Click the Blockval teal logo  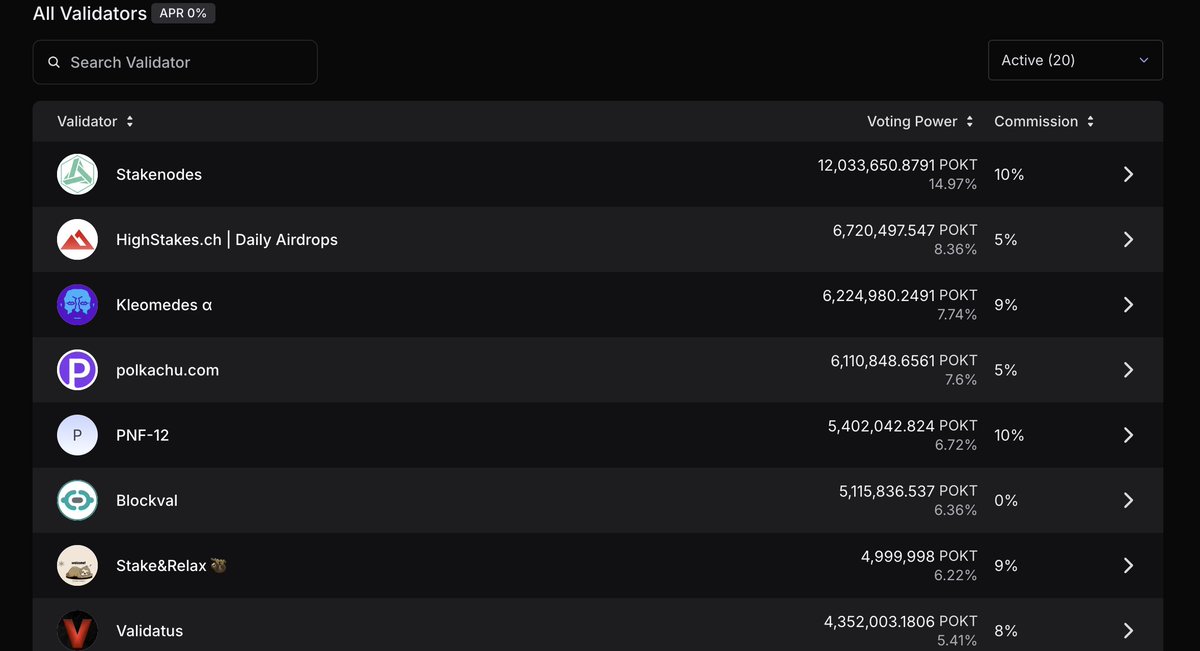click(x=77, y=500)
